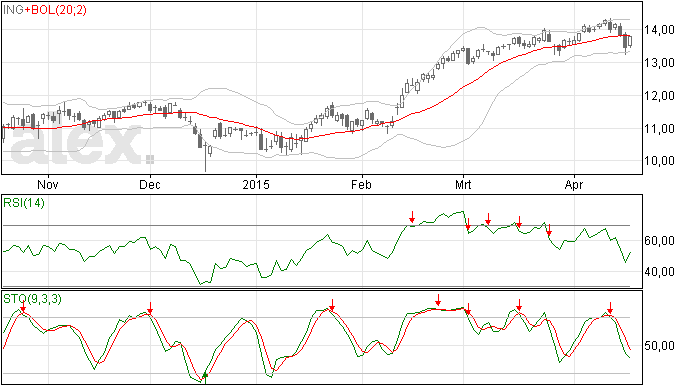Select the STO(9,3,3) indicator label
Viewport: 690px width, 387px height.
tap(32, 299)
